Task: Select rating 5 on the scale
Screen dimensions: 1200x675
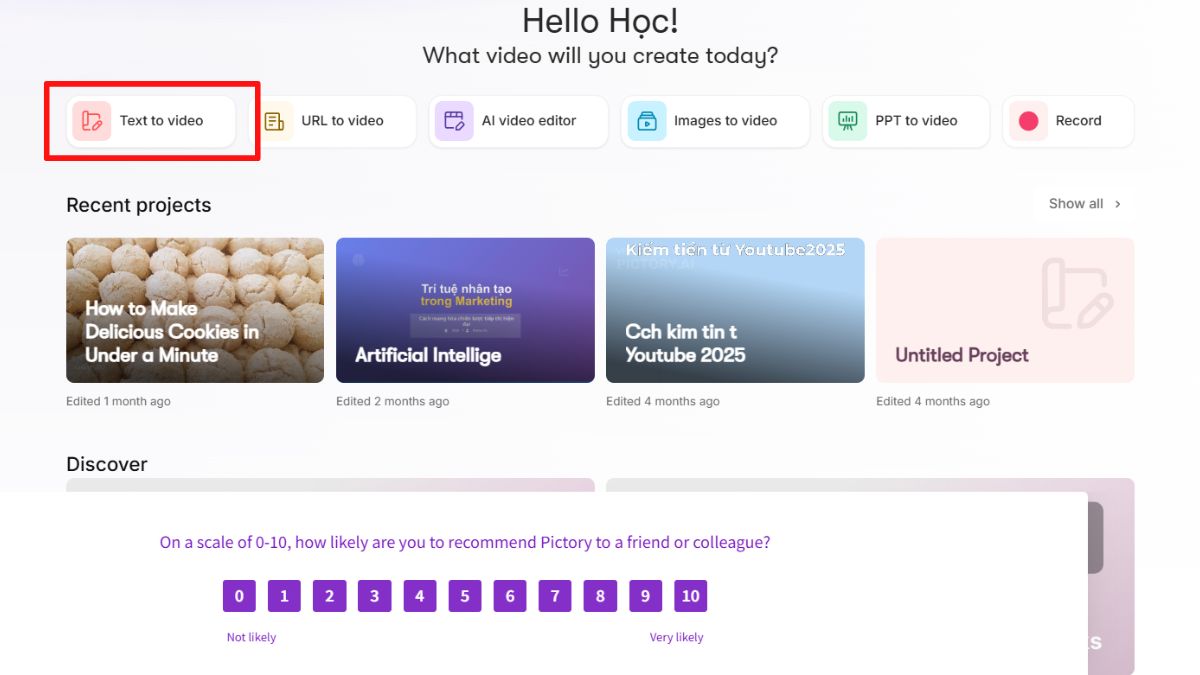Action: pyautogui.click(x=465, y=596)
